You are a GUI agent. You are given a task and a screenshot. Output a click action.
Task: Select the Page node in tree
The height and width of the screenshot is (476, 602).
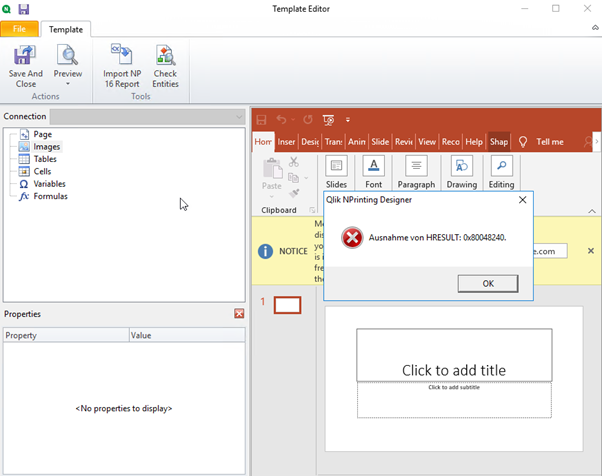coord(42,134)
